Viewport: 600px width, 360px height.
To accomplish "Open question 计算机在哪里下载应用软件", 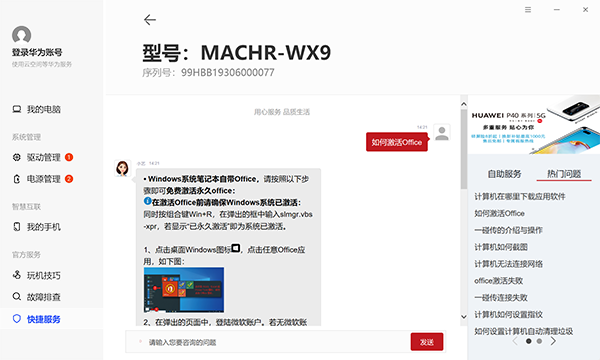I will click(x=520, y=197).
